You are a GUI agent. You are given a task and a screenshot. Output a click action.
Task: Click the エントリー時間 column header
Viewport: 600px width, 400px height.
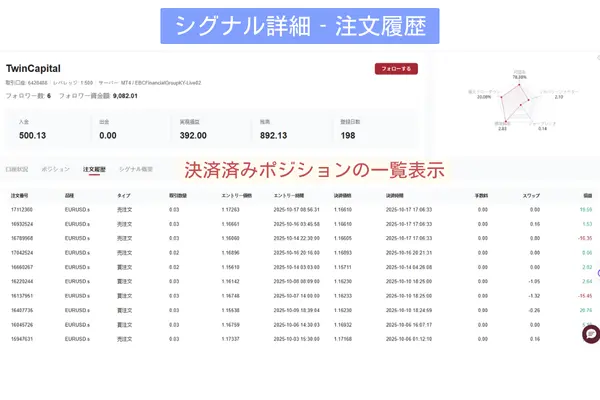[x=290, y=195]
